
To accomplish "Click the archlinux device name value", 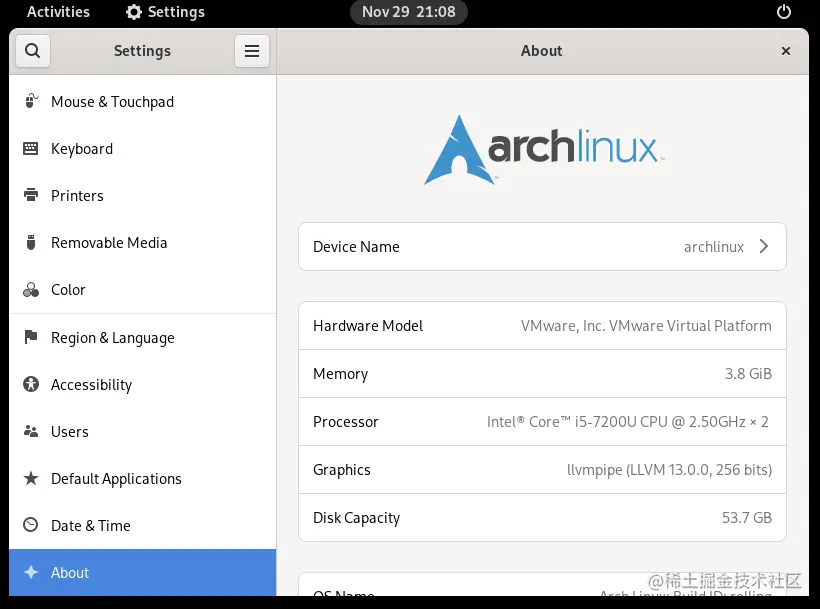I will (x=714, y=247).
